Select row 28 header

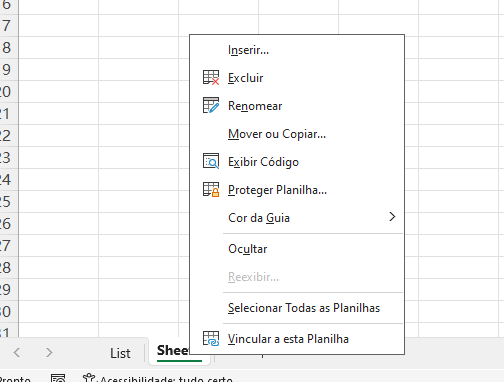(x=9, y=268)
